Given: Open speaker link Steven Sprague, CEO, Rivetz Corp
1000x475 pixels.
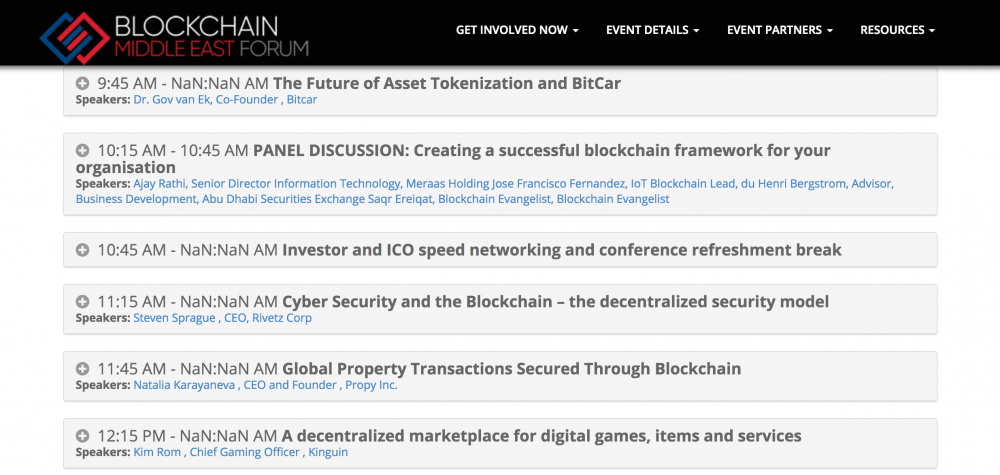Looking at the screenshot, I should pos(222,318).
